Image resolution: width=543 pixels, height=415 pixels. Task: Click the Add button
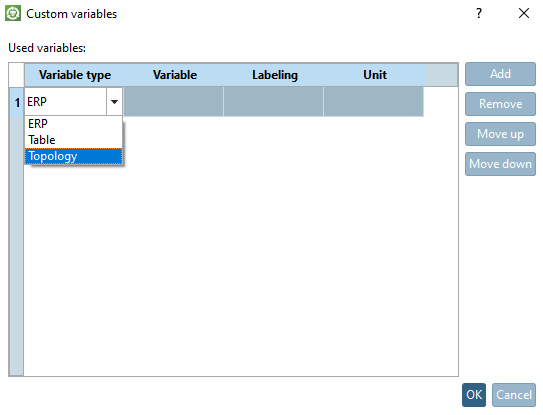click(x=500, y=74)
